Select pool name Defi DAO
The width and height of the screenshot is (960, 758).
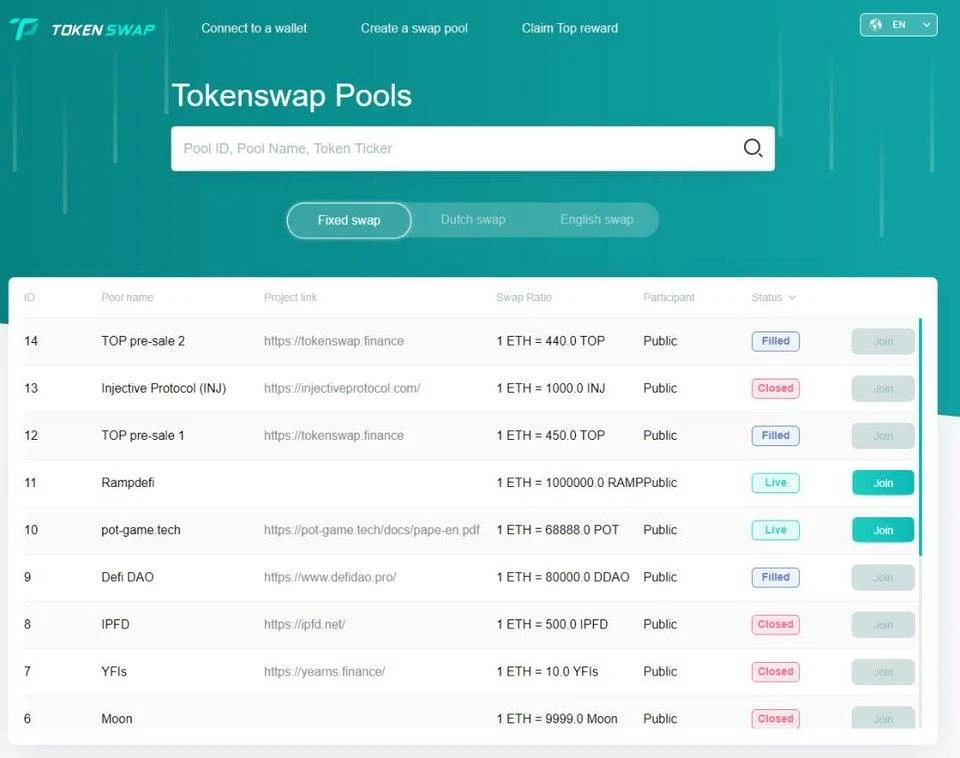(127, 577)
